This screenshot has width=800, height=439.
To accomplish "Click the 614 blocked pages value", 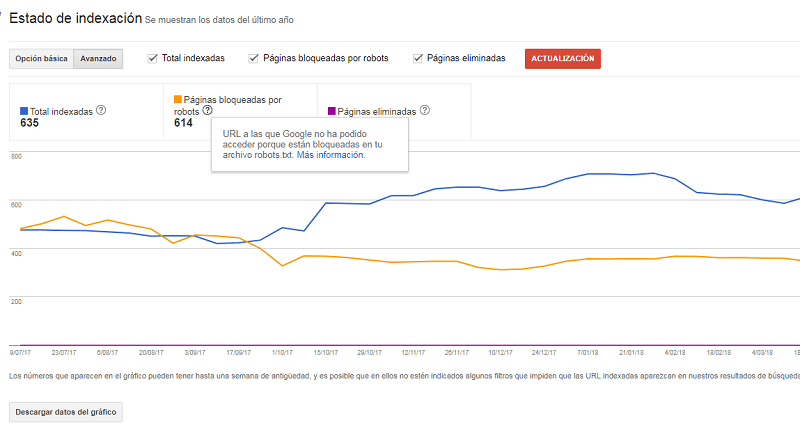I will (183, 124).
